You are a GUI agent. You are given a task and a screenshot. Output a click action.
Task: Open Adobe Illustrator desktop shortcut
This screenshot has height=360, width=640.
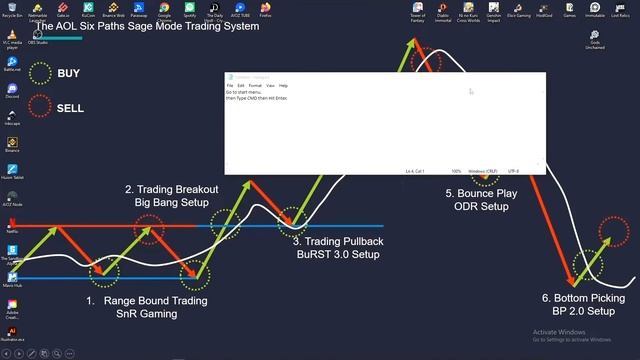coord(12,333)
